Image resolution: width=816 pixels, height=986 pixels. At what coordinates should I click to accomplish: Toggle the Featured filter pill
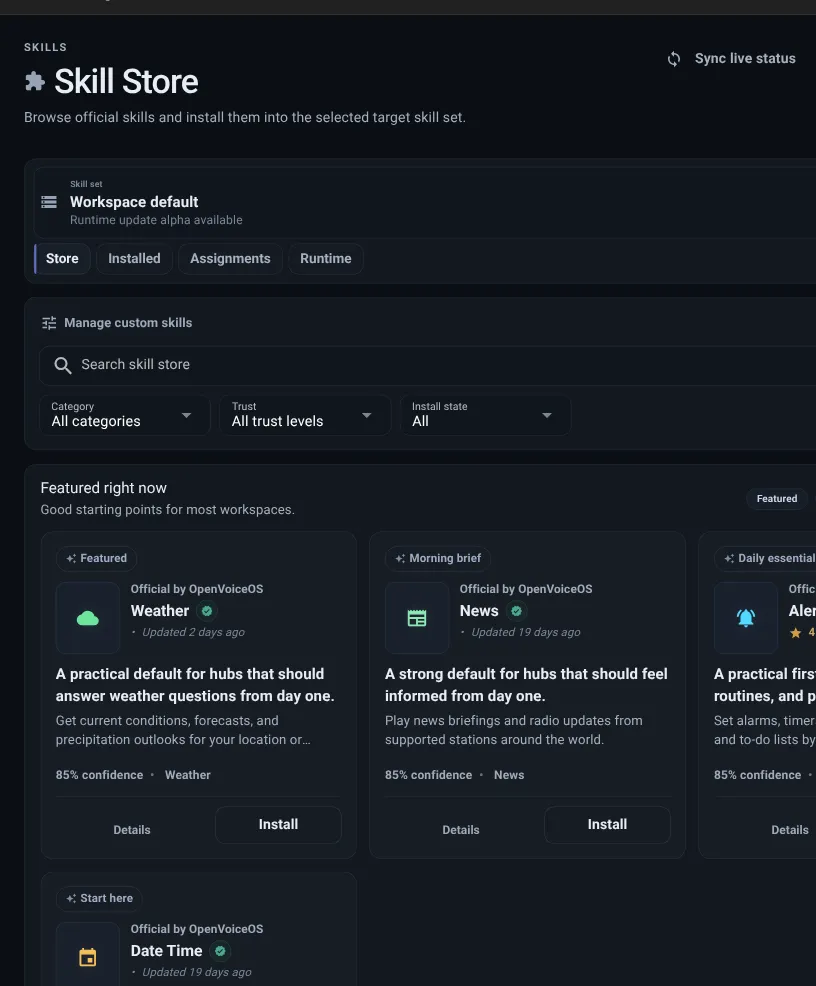tap(777, 498)
